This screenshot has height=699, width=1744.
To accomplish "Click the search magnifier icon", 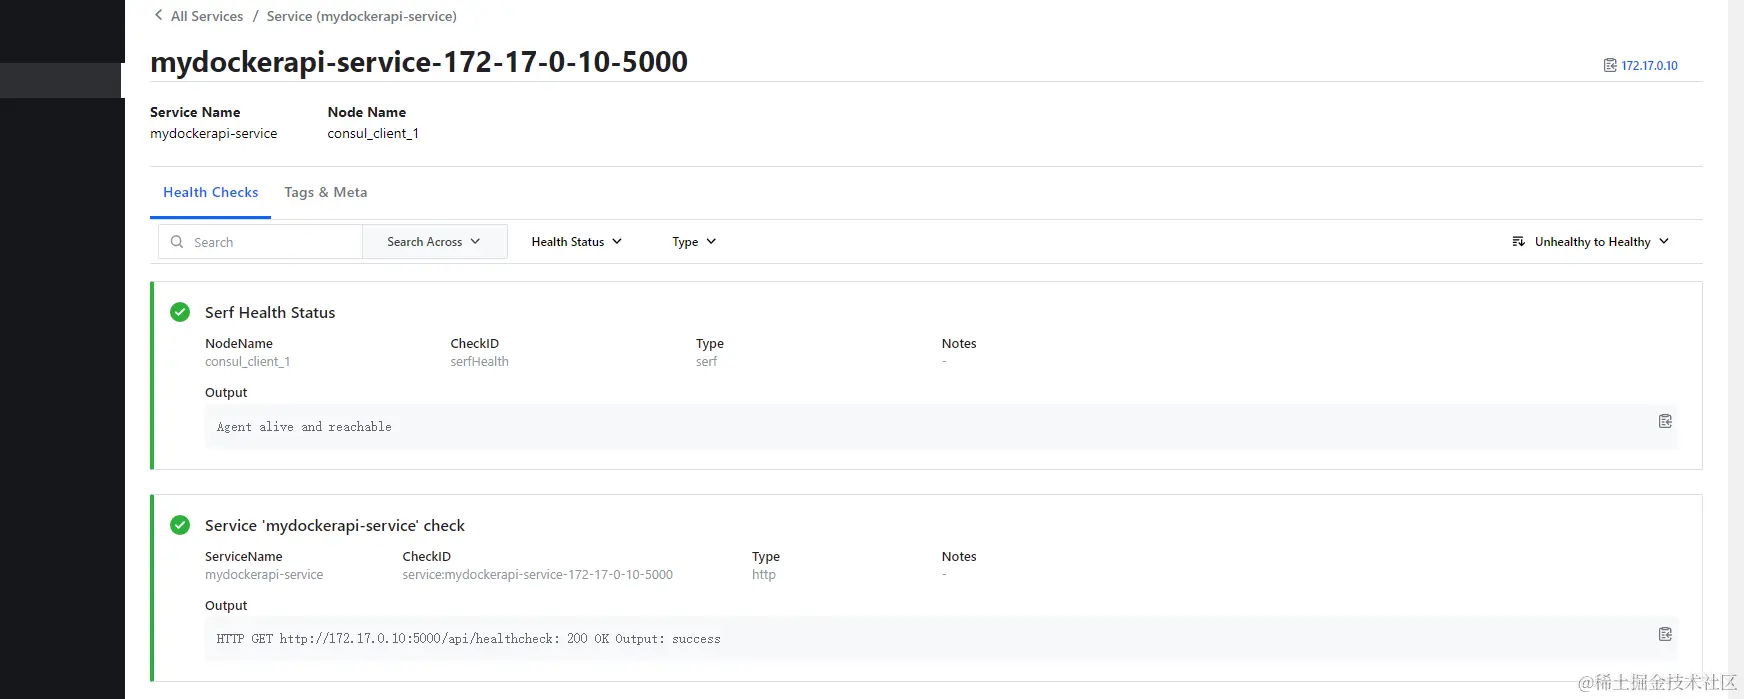I will click(x=177, y=242).
